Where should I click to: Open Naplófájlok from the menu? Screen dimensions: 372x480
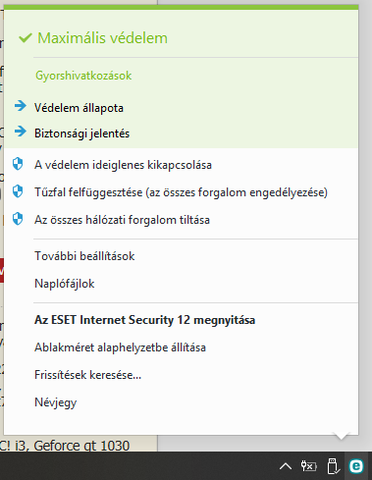pos(64,284)
